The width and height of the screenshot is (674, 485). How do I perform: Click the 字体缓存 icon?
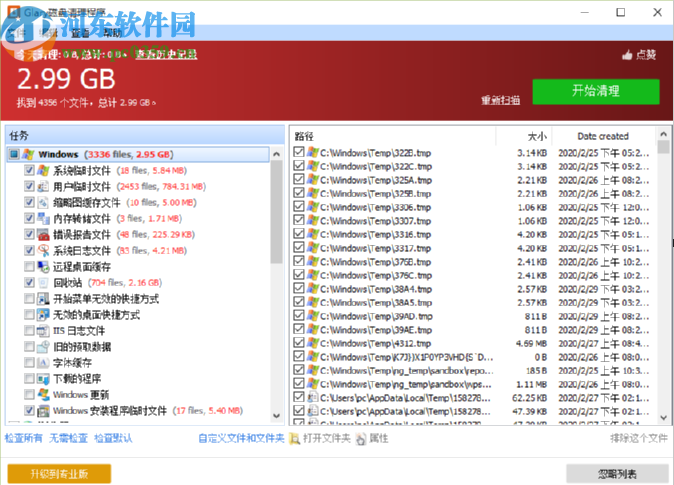point(43,363)
